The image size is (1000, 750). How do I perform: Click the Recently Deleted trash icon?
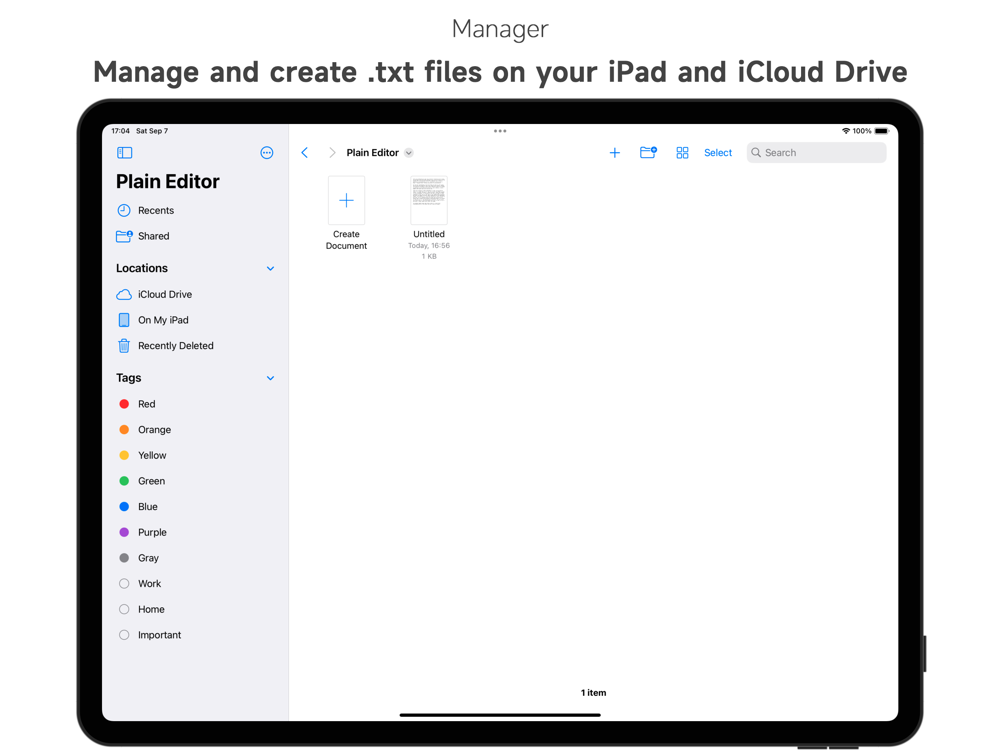click(124, 346)
